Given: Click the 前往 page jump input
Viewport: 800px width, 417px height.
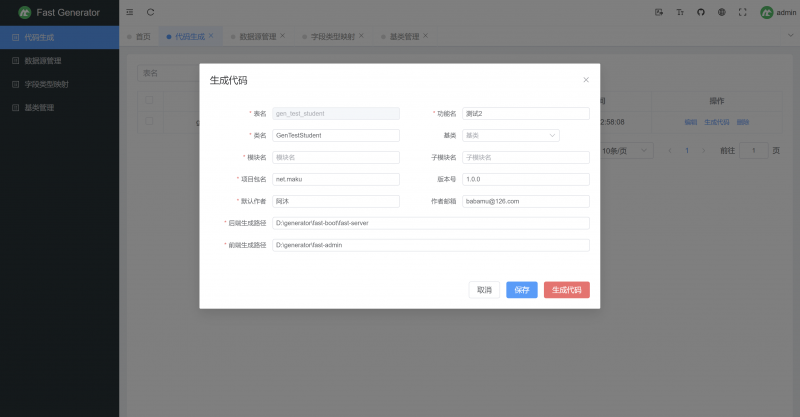Looking at the screenshot, I should pos(754,151).
